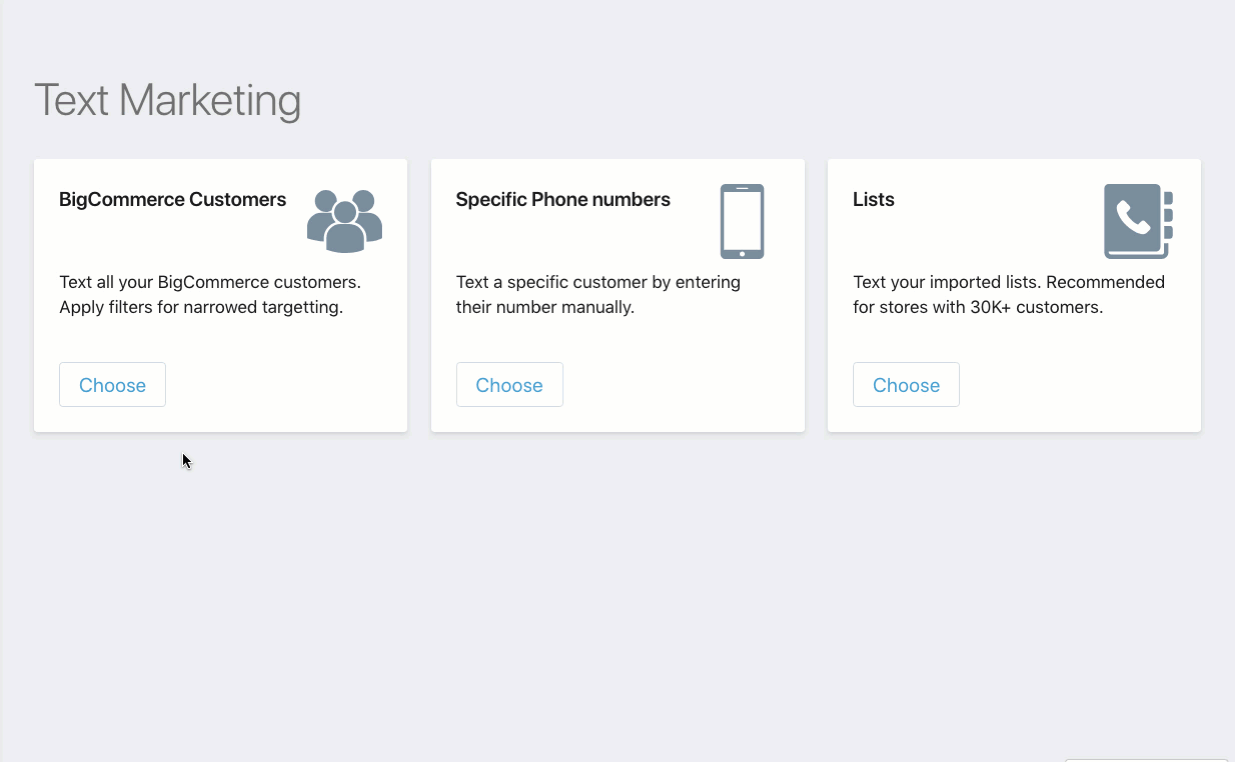
Task: Click the group-of-people customers icon
Action: tap(345, 220)
